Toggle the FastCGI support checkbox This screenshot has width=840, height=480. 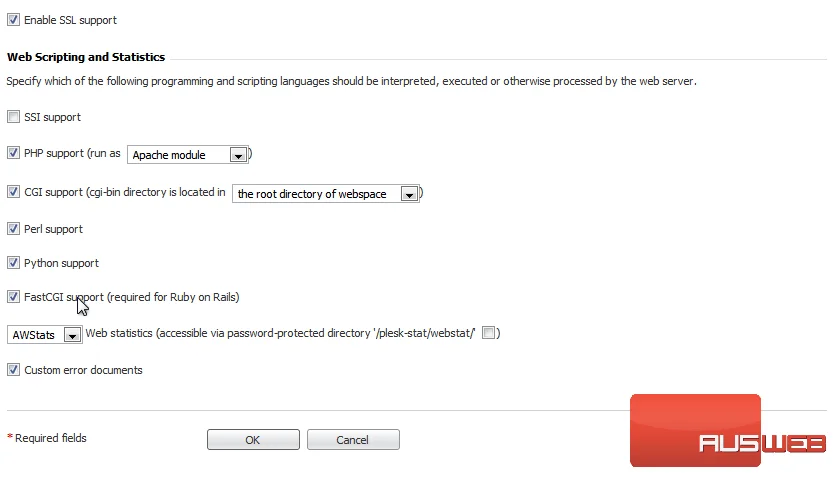[13, 296]
